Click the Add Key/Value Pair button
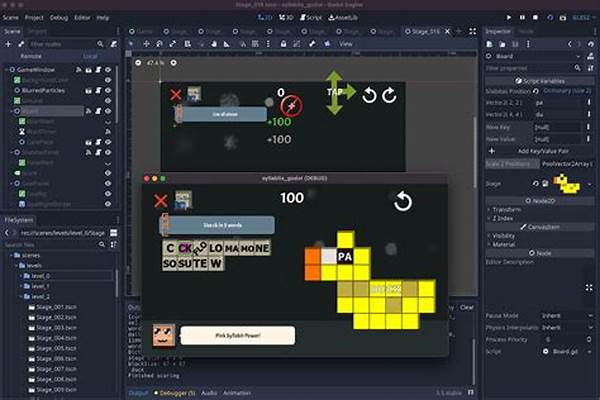This screenshot has height=400, width=600. 540,148
